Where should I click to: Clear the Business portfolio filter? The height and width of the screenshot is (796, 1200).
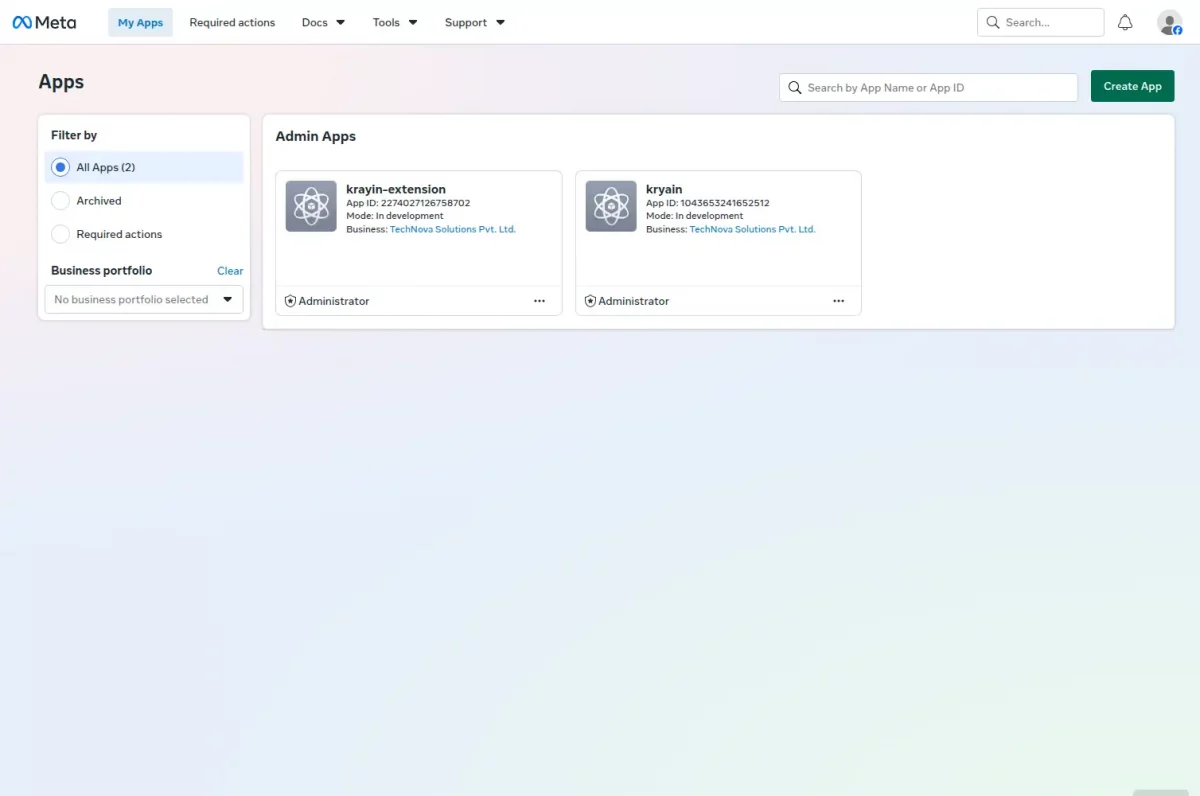230,271
